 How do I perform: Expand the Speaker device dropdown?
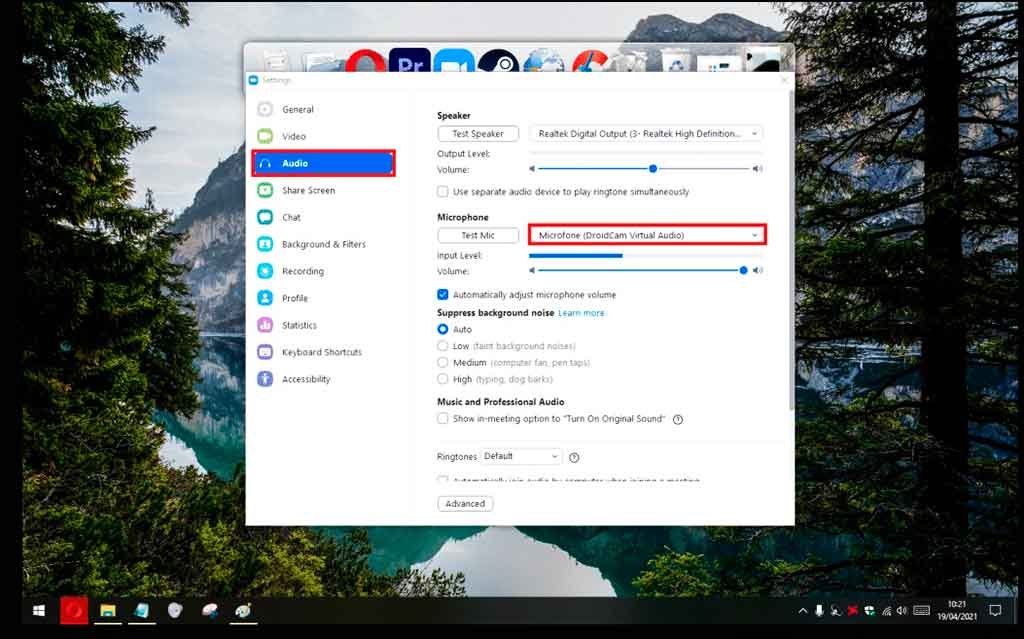tap(645, 133)
